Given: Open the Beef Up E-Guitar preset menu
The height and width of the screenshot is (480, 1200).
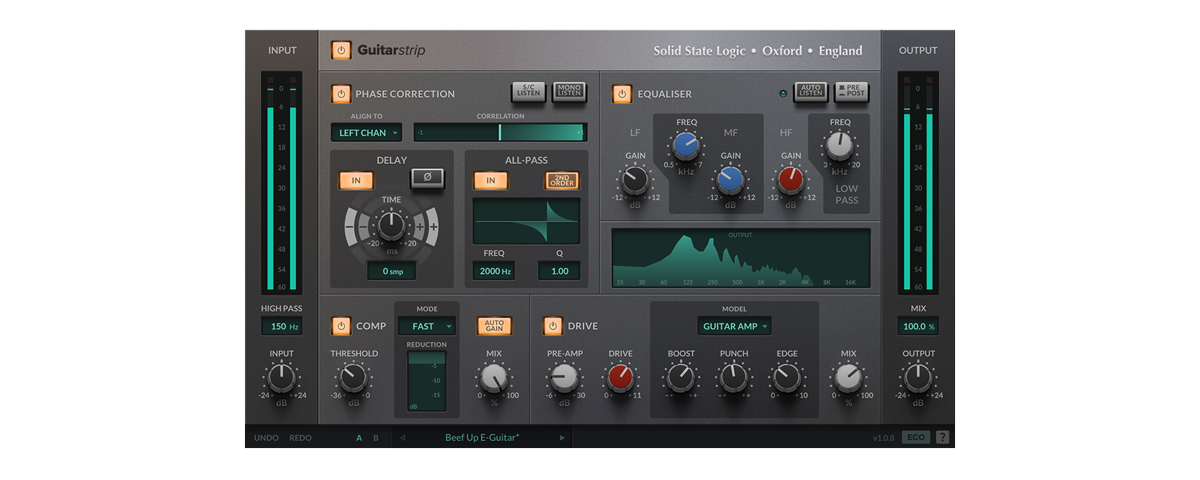Looking at the screenshot, I should [482, 438].
